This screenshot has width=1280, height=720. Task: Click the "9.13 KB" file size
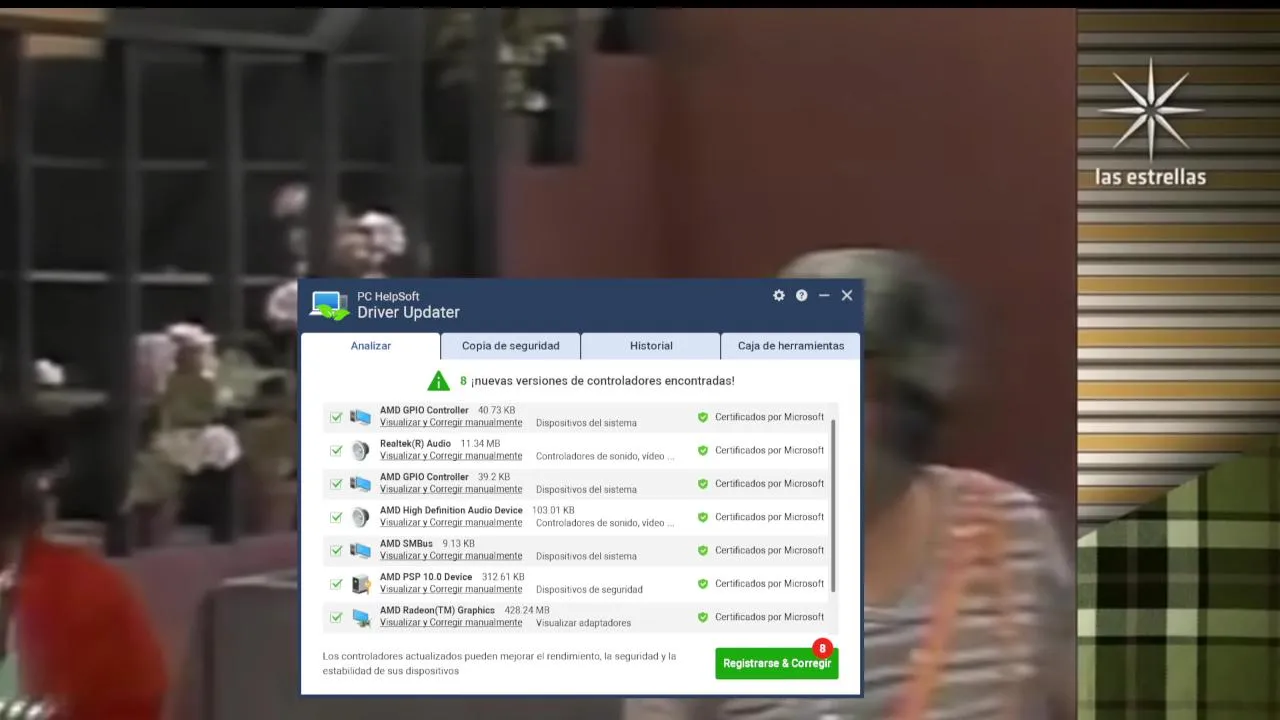click(x=459, y=544)
